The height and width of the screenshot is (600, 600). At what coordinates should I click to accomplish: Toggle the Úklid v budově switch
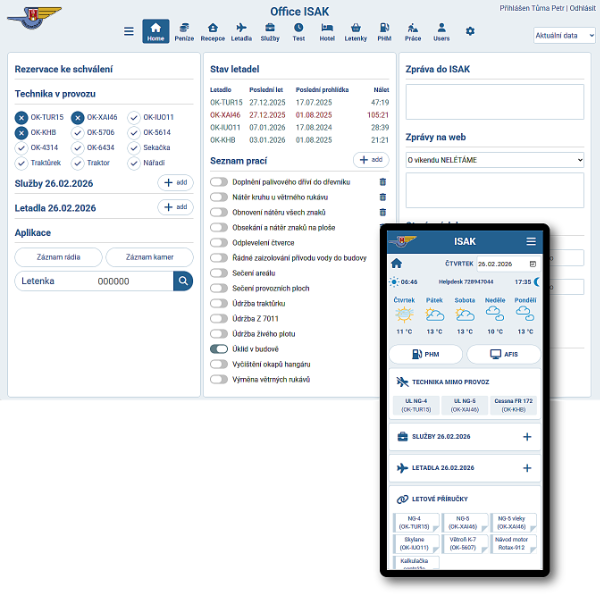218,349
